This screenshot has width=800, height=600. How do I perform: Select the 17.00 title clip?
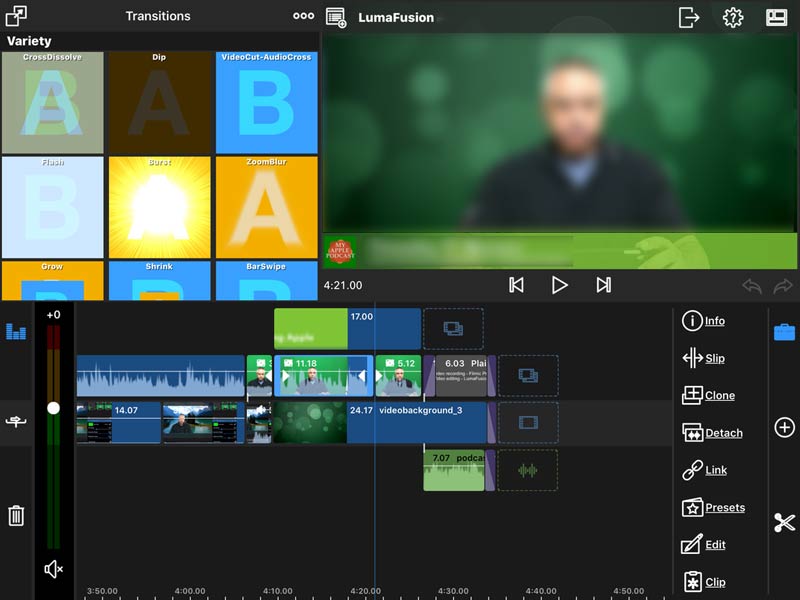[347, 329]
